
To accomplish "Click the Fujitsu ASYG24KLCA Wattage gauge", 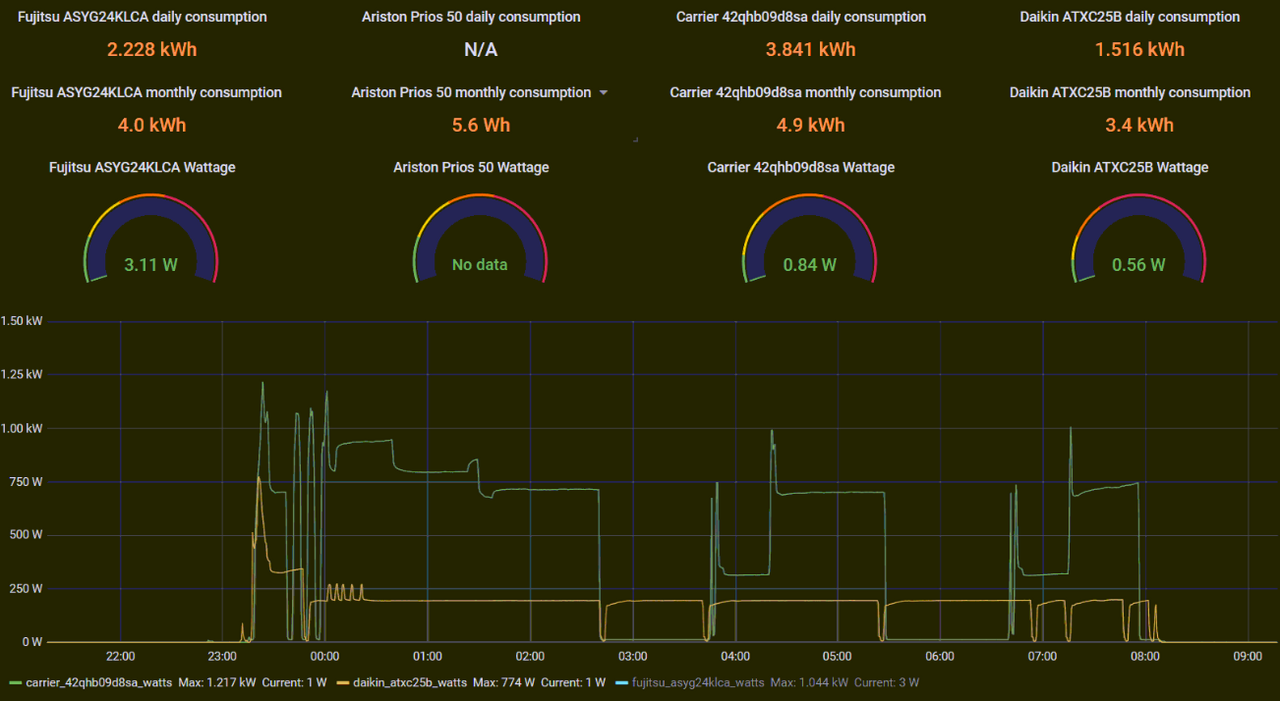I will pyautogui.click(x=151, y=240).
